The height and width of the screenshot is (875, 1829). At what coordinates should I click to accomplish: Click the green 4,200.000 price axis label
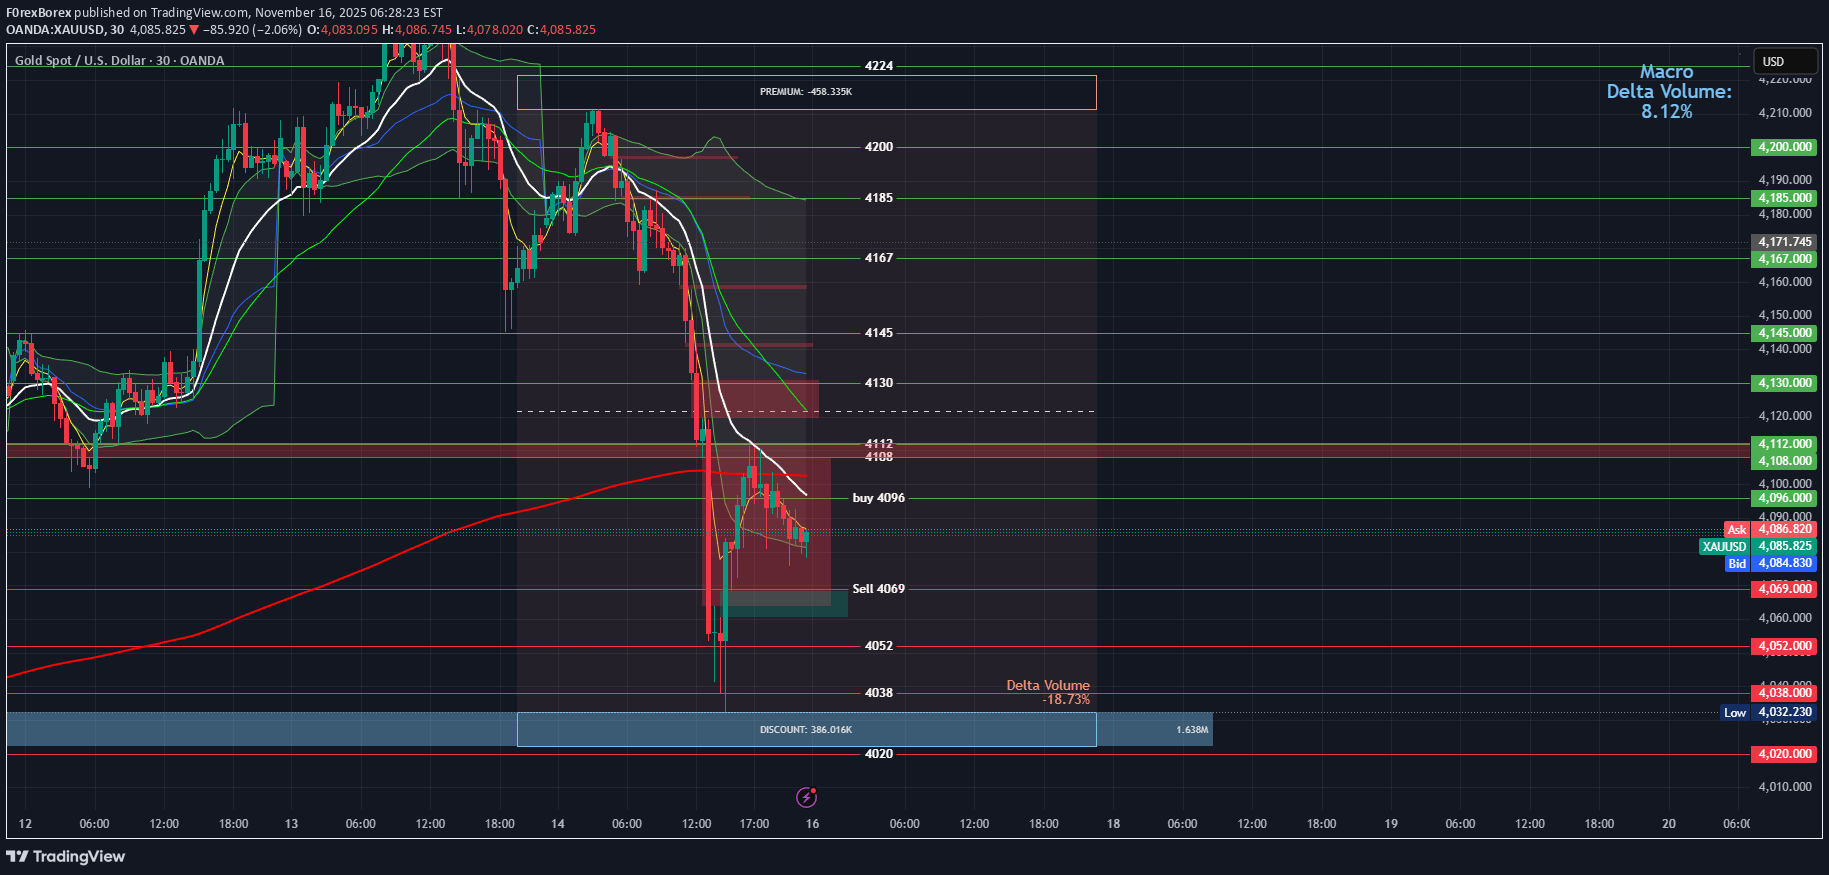(x=1785, y=147)
